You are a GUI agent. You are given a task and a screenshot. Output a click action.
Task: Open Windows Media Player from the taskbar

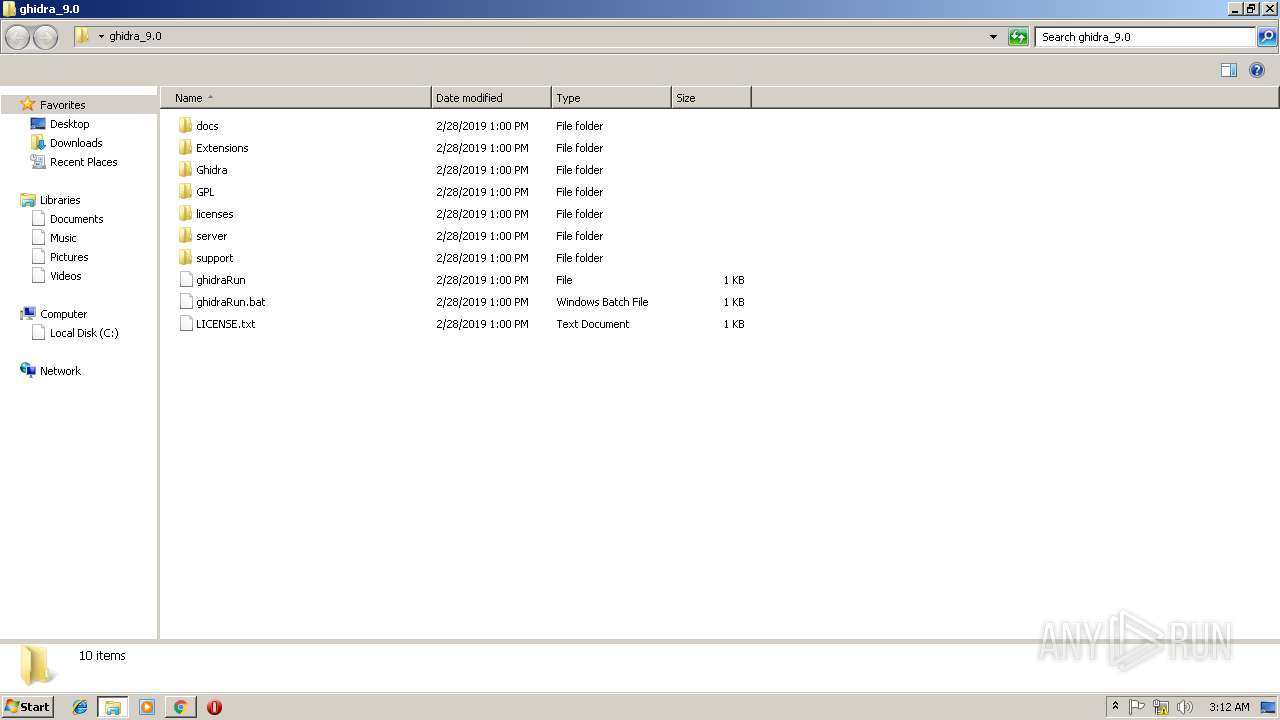pyautogui.click(x=147, y=707)
